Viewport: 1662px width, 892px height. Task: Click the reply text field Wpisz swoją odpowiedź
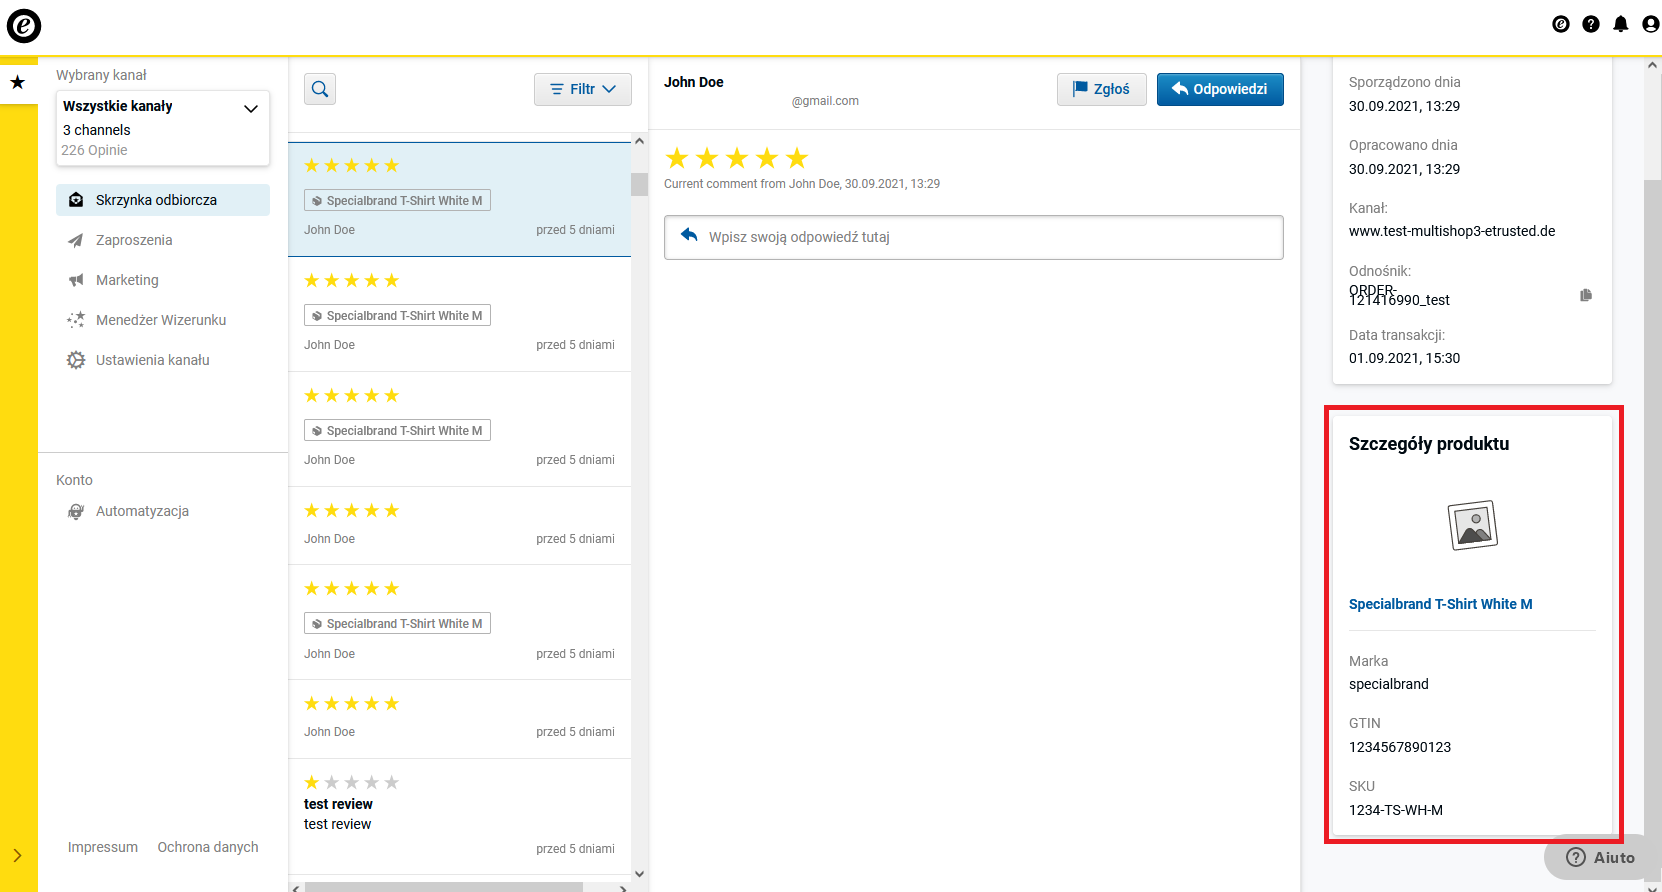974,237
